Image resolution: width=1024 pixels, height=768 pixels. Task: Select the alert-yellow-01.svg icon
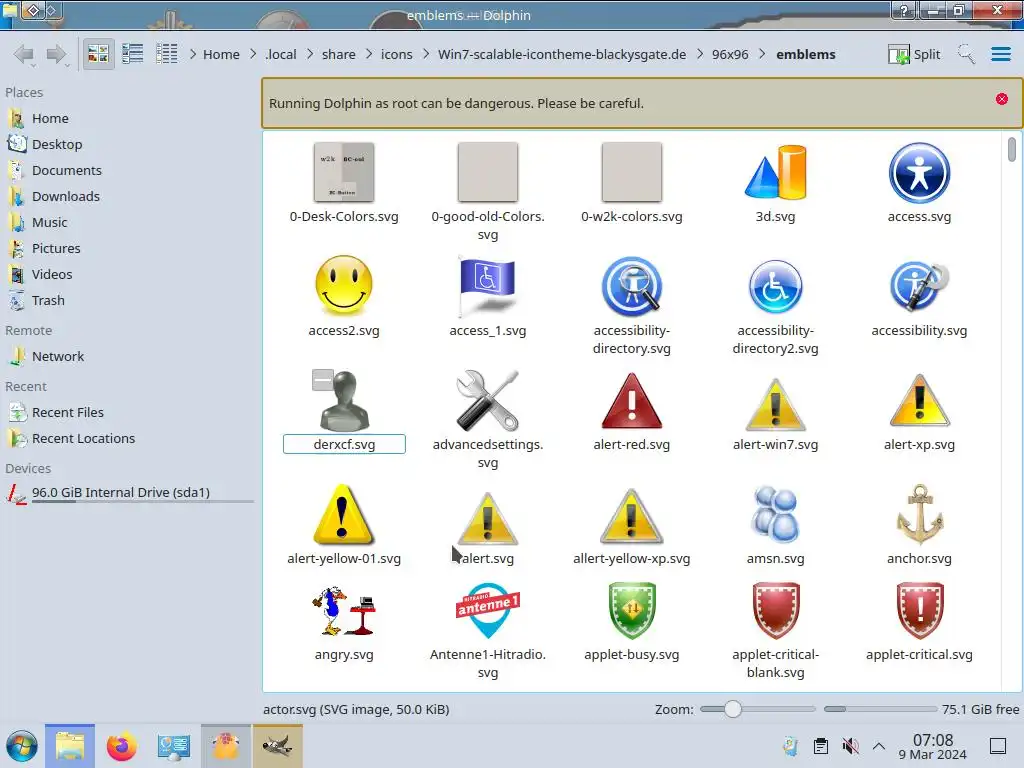[344, 515]
